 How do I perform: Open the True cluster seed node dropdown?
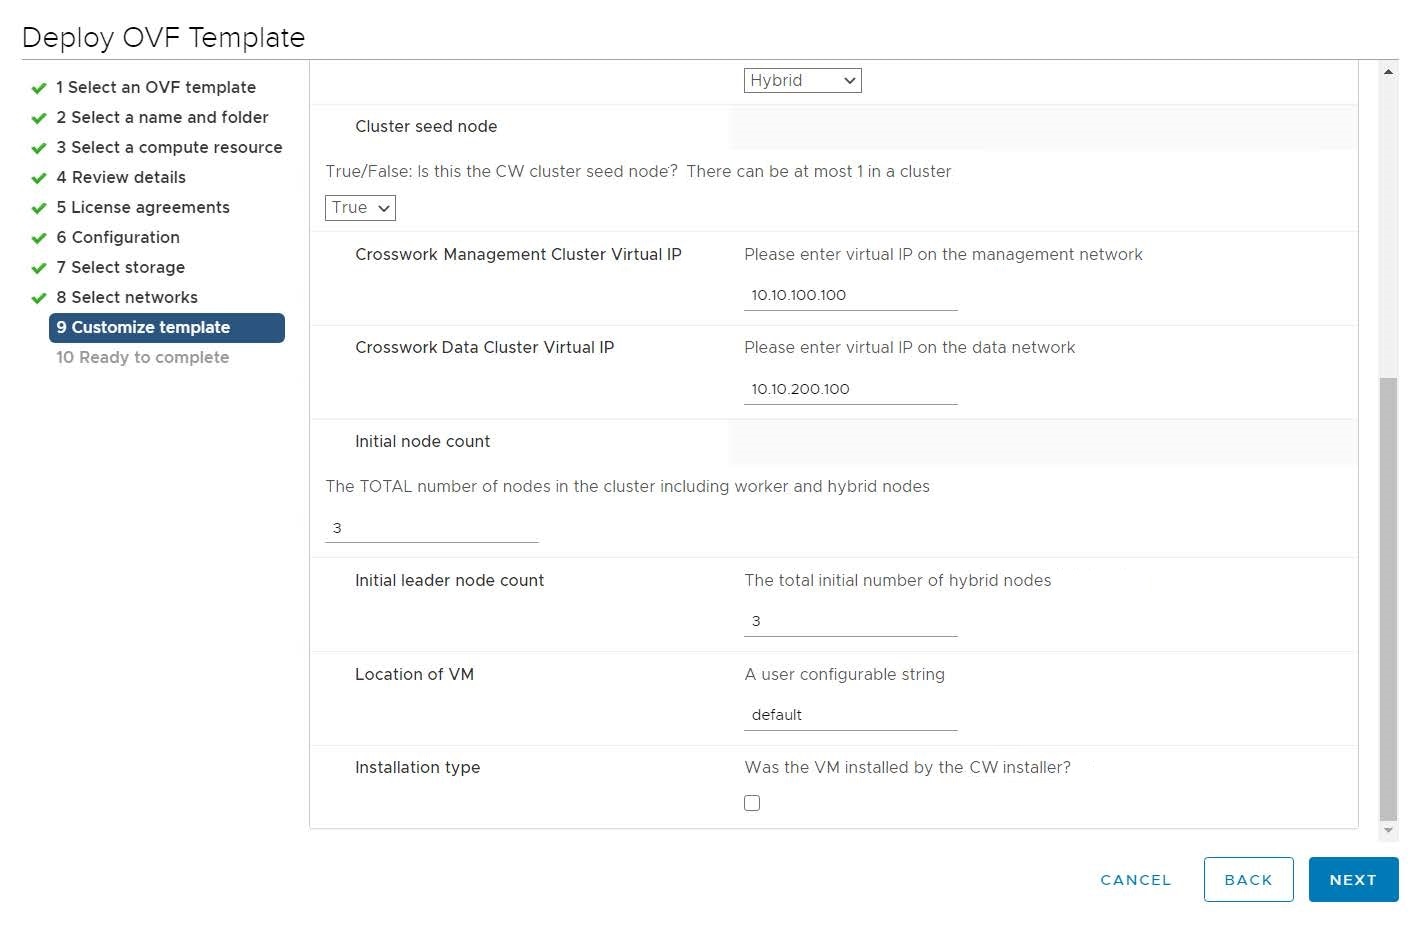tap(360, 207)
